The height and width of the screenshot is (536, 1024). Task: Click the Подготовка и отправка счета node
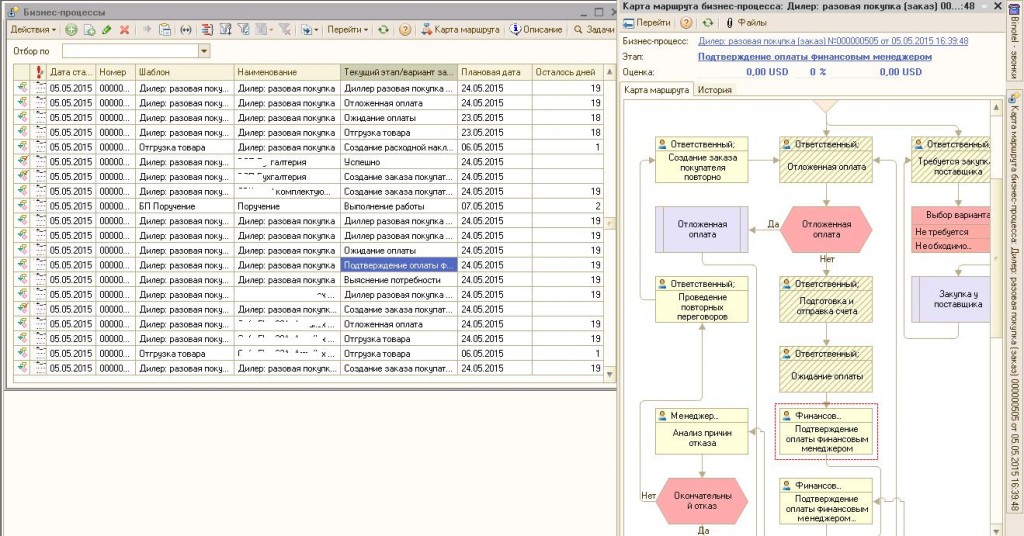[x=826, y=300]
